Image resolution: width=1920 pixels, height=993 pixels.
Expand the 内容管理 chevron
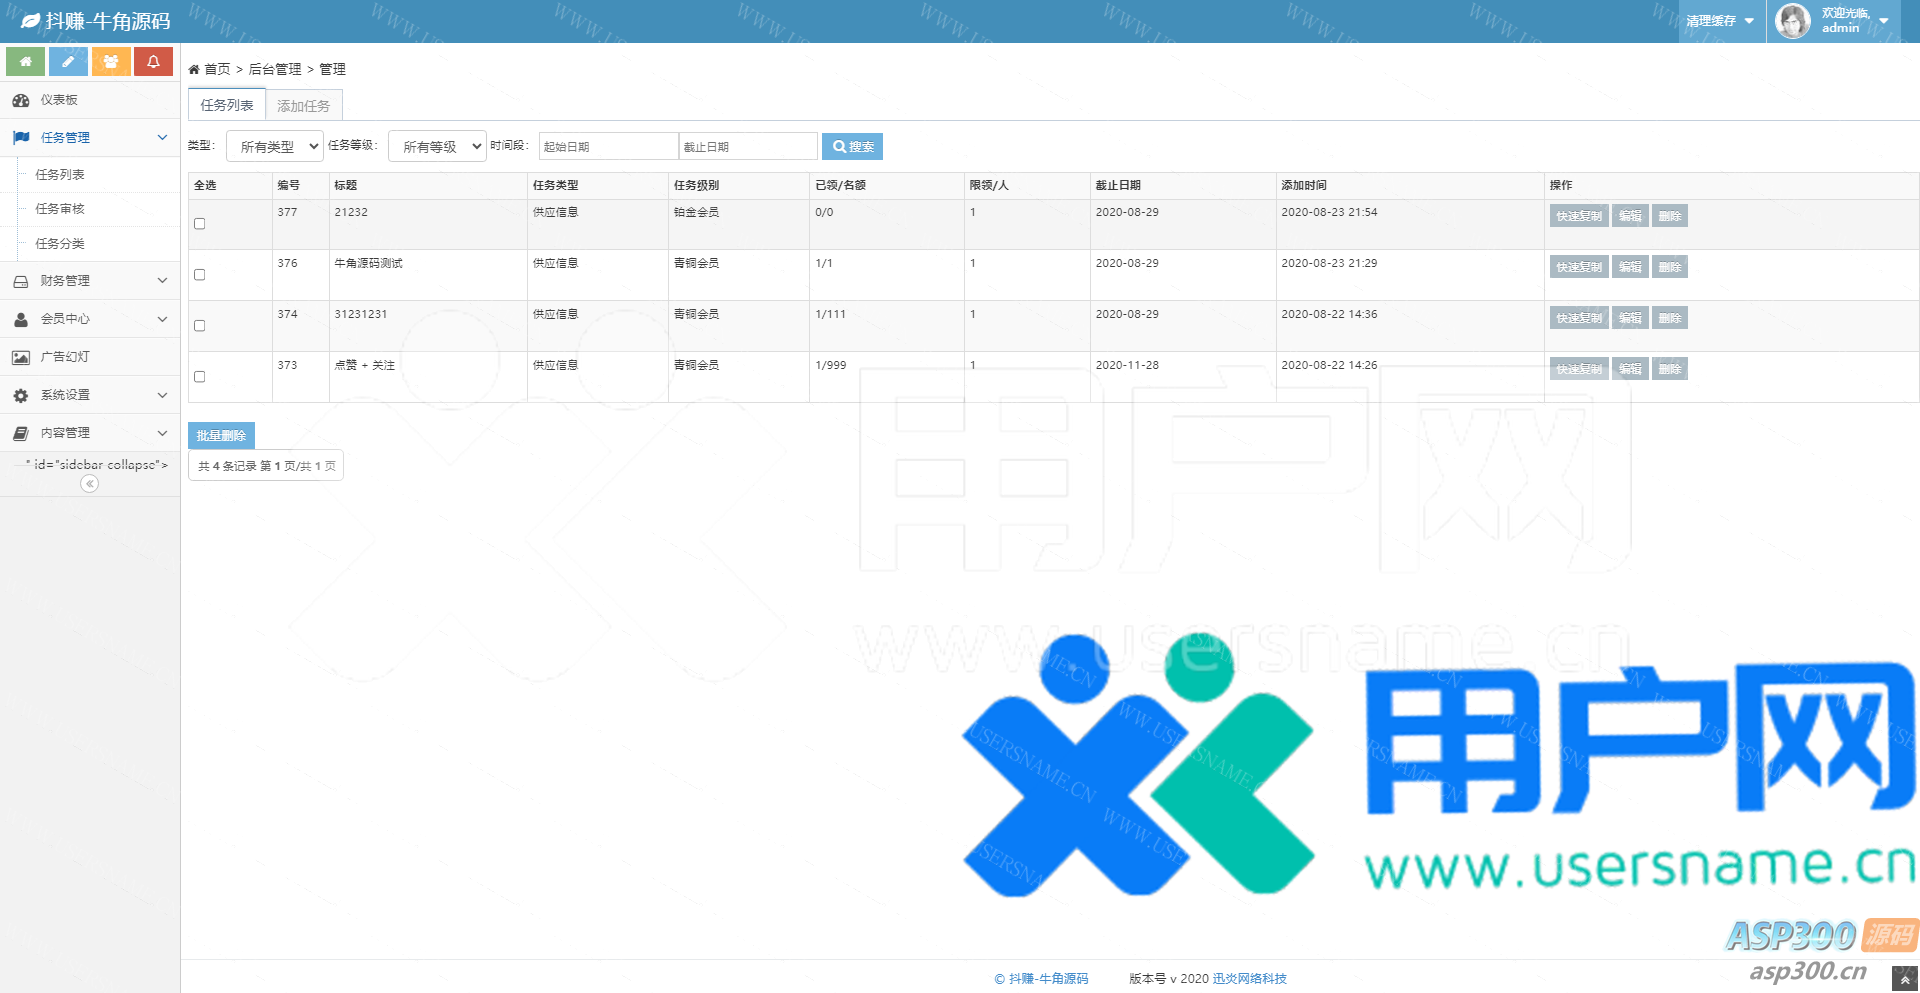162,433
